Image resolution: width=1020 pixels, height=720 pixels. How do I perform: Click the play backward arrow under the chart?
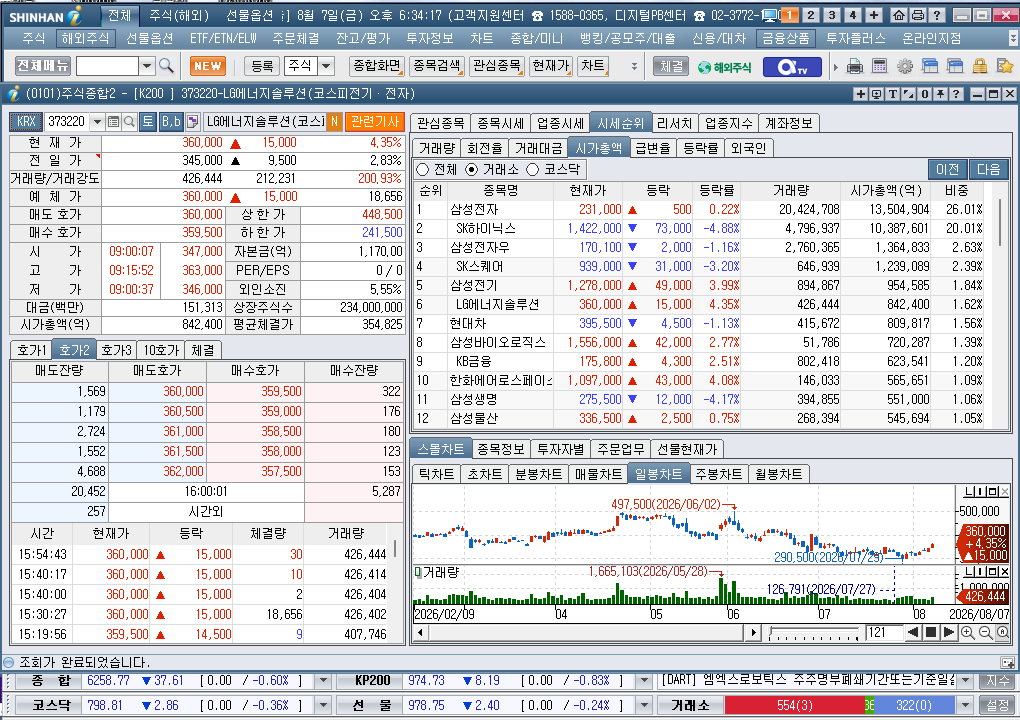913,632
